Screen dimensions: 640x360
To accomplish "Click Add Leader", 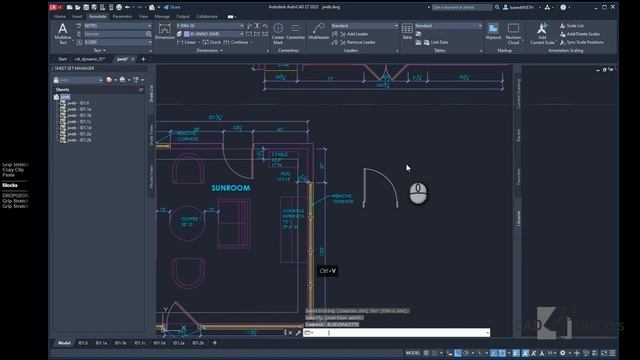I will click(354, 34).
